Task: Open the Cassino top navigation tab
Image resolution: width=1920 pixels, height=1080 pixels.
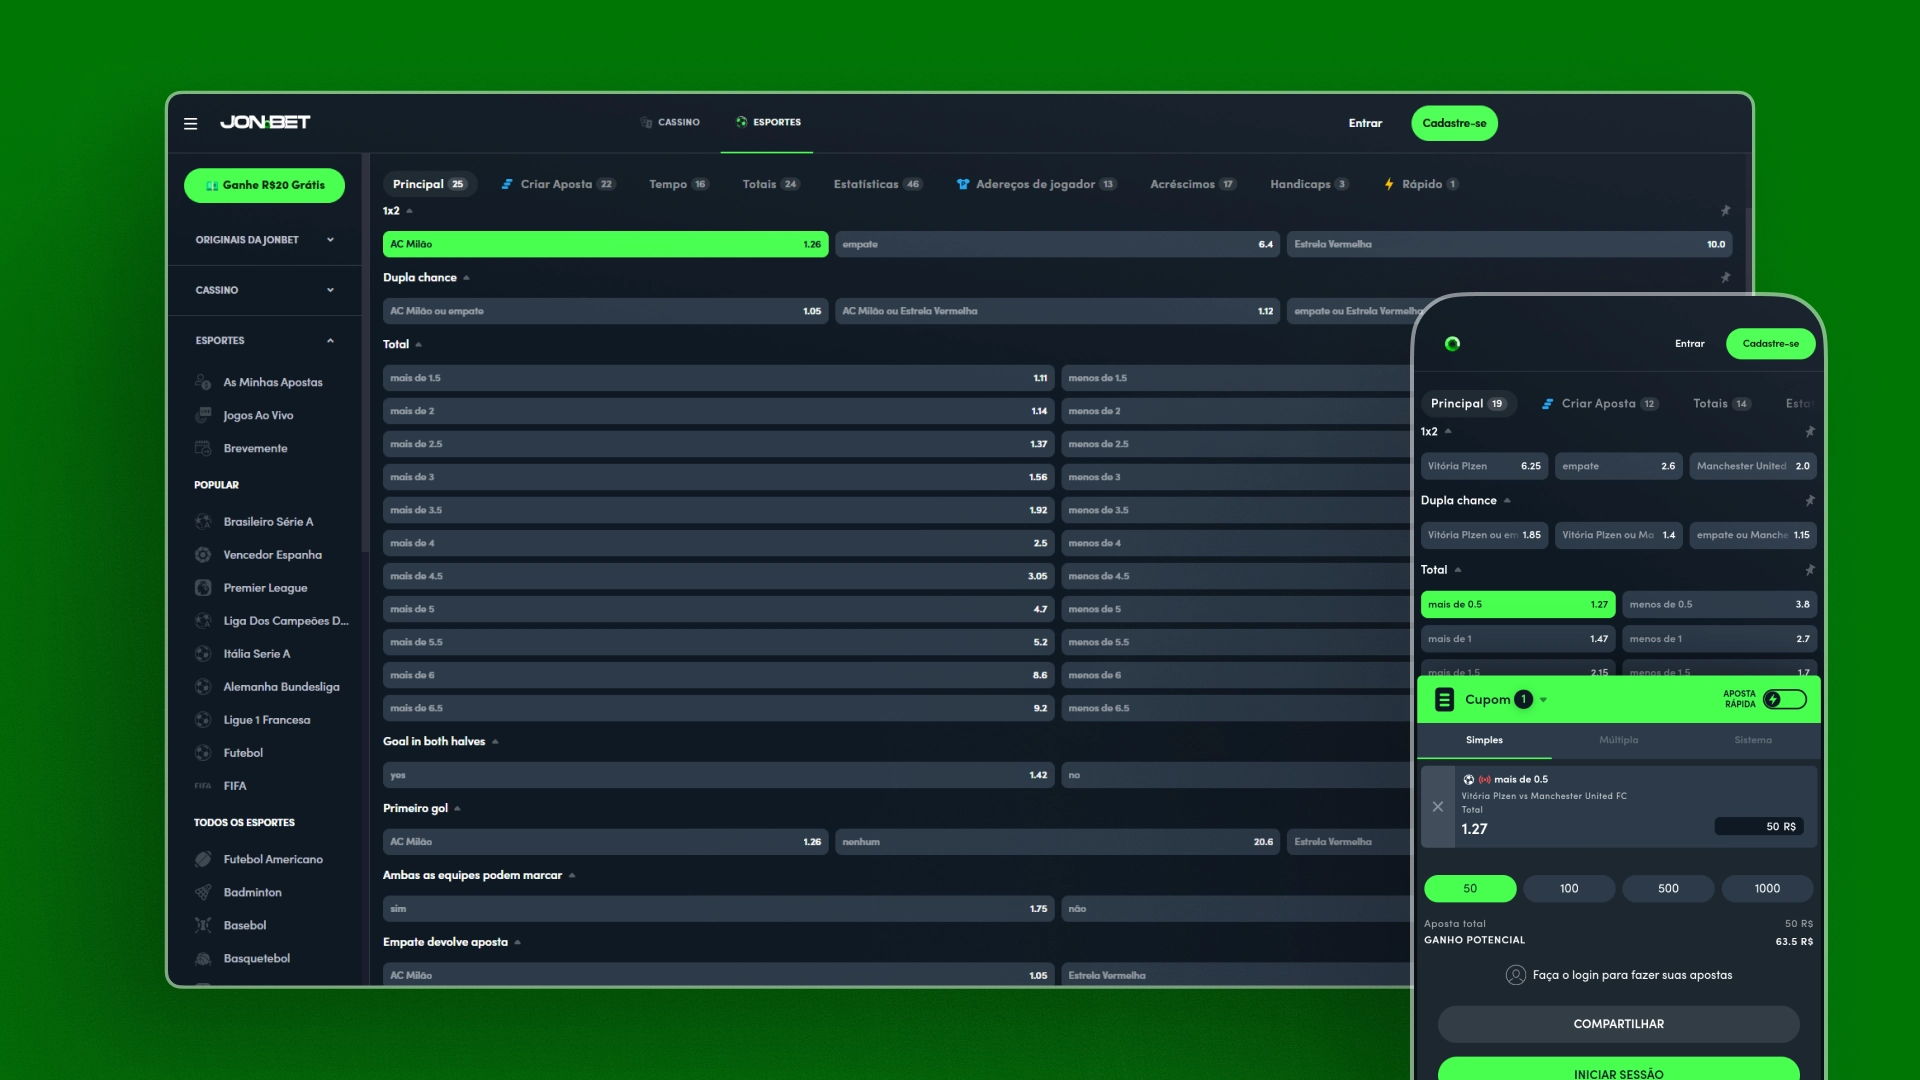Action: point(670,122)
